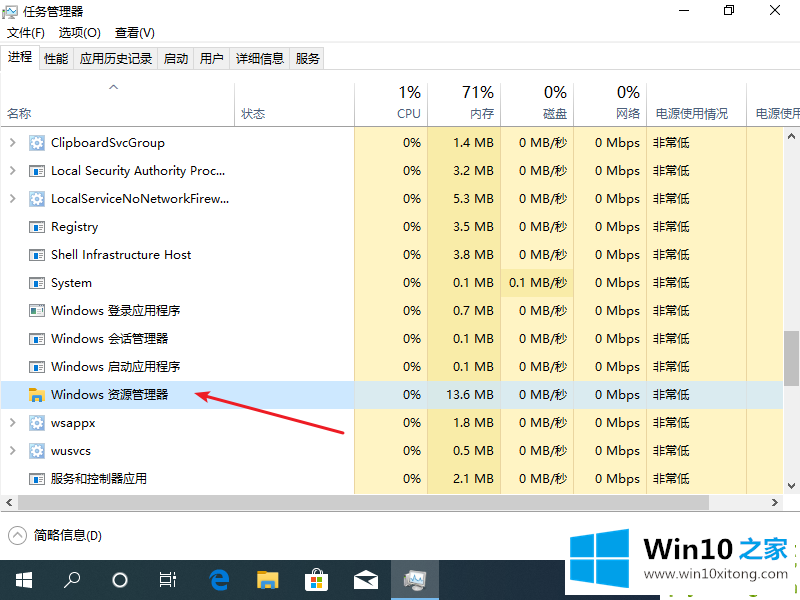This screenshot has width=800, height=600.
Task: Expand the wusvcs process group
Action: click(x=13, y=451)
